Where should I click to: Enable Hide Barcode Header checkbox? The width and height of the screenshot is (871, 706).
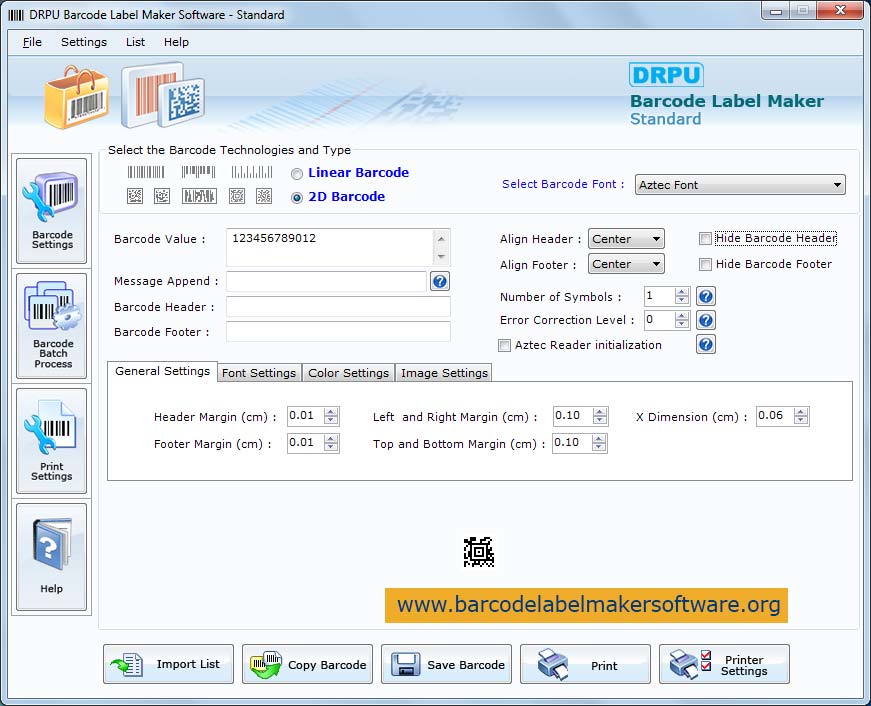pos(705,239)
